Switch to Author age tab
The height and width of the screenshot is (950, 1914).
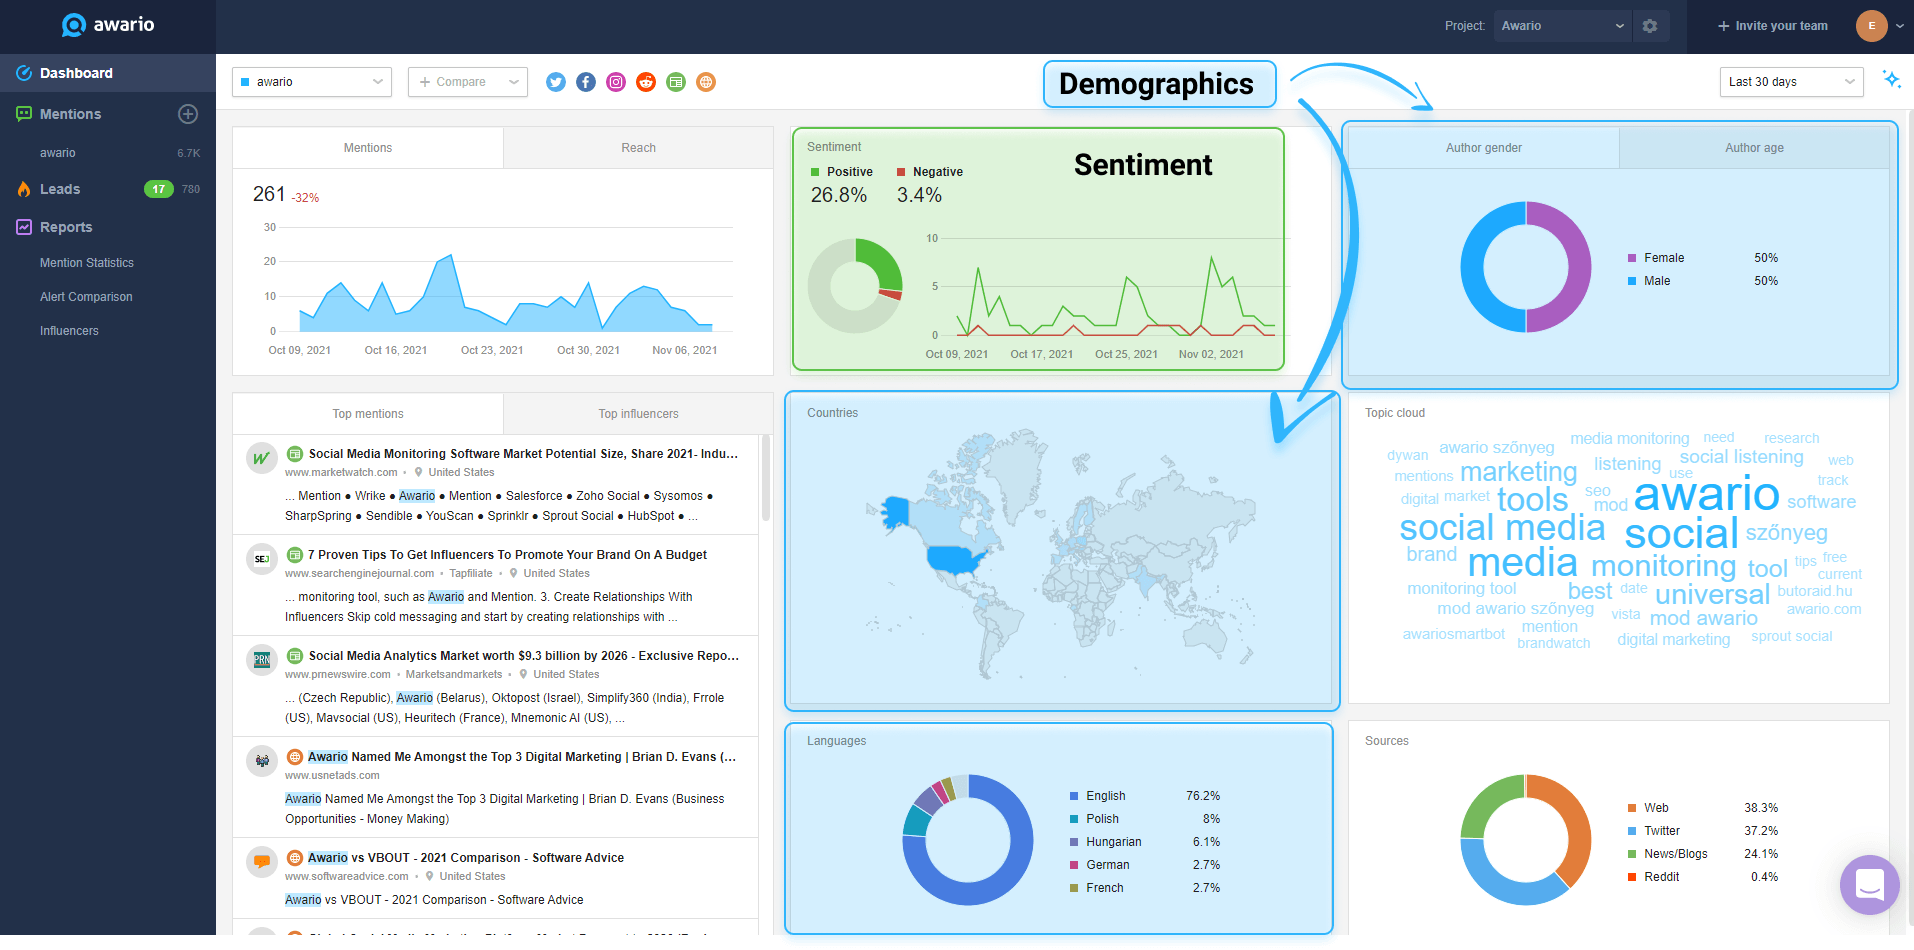1754,148
